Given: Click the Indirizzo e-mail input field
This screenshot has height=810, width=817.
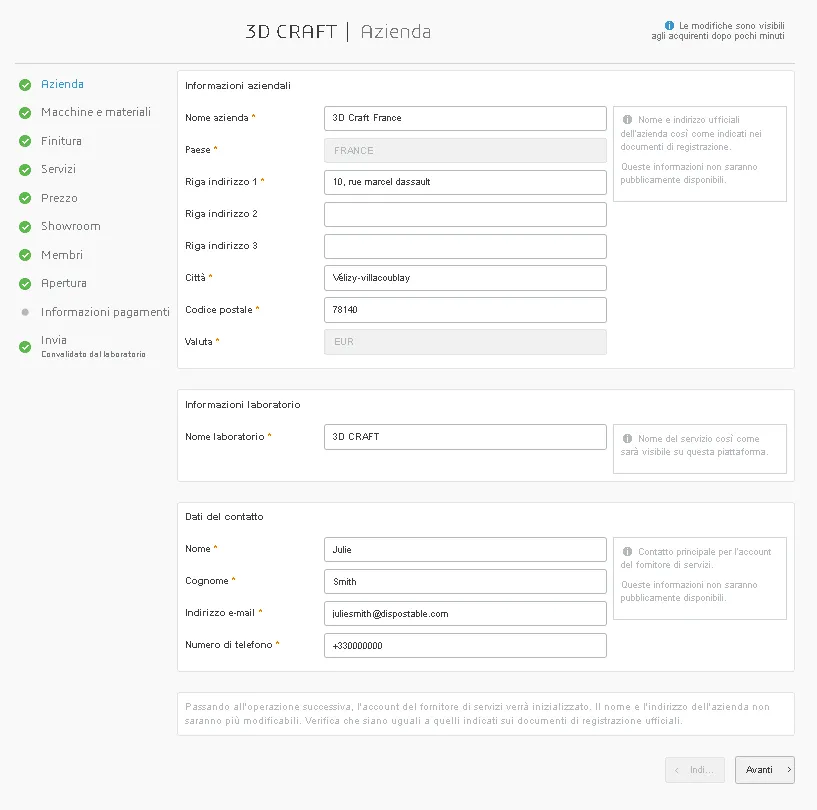Looking at the screenshot, I should [465, 613].
